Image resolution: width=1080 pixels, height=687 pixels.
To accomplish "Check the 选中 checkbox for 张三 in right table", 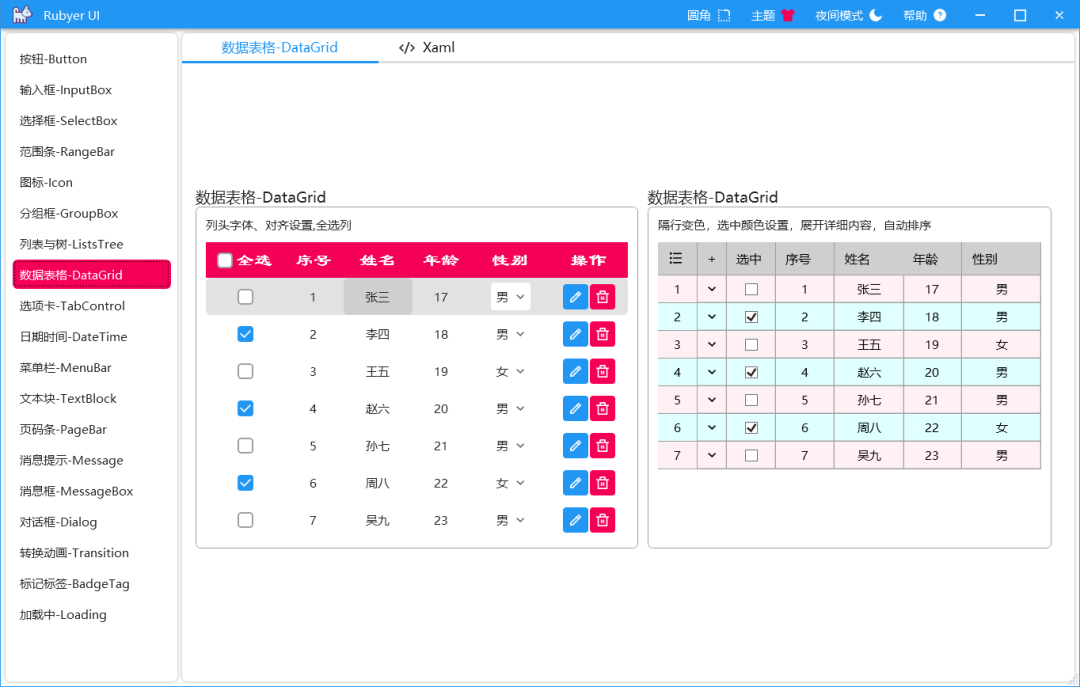I will point(751,287).
